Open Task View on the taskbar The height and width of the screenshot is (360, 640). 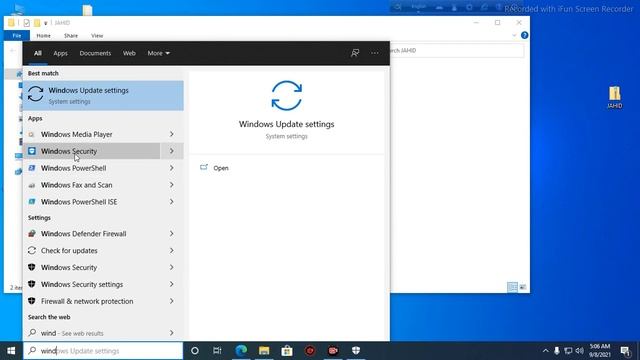point(217,351)
